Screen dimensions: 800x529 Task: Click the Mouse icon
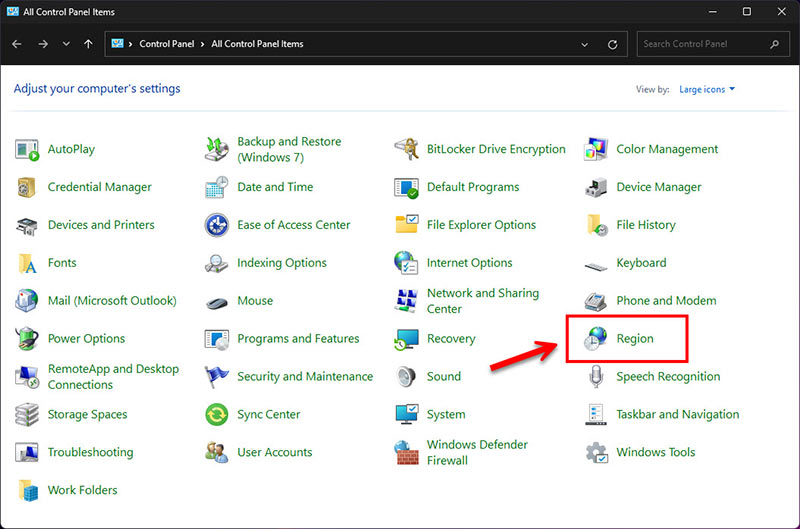coord(216,303)
